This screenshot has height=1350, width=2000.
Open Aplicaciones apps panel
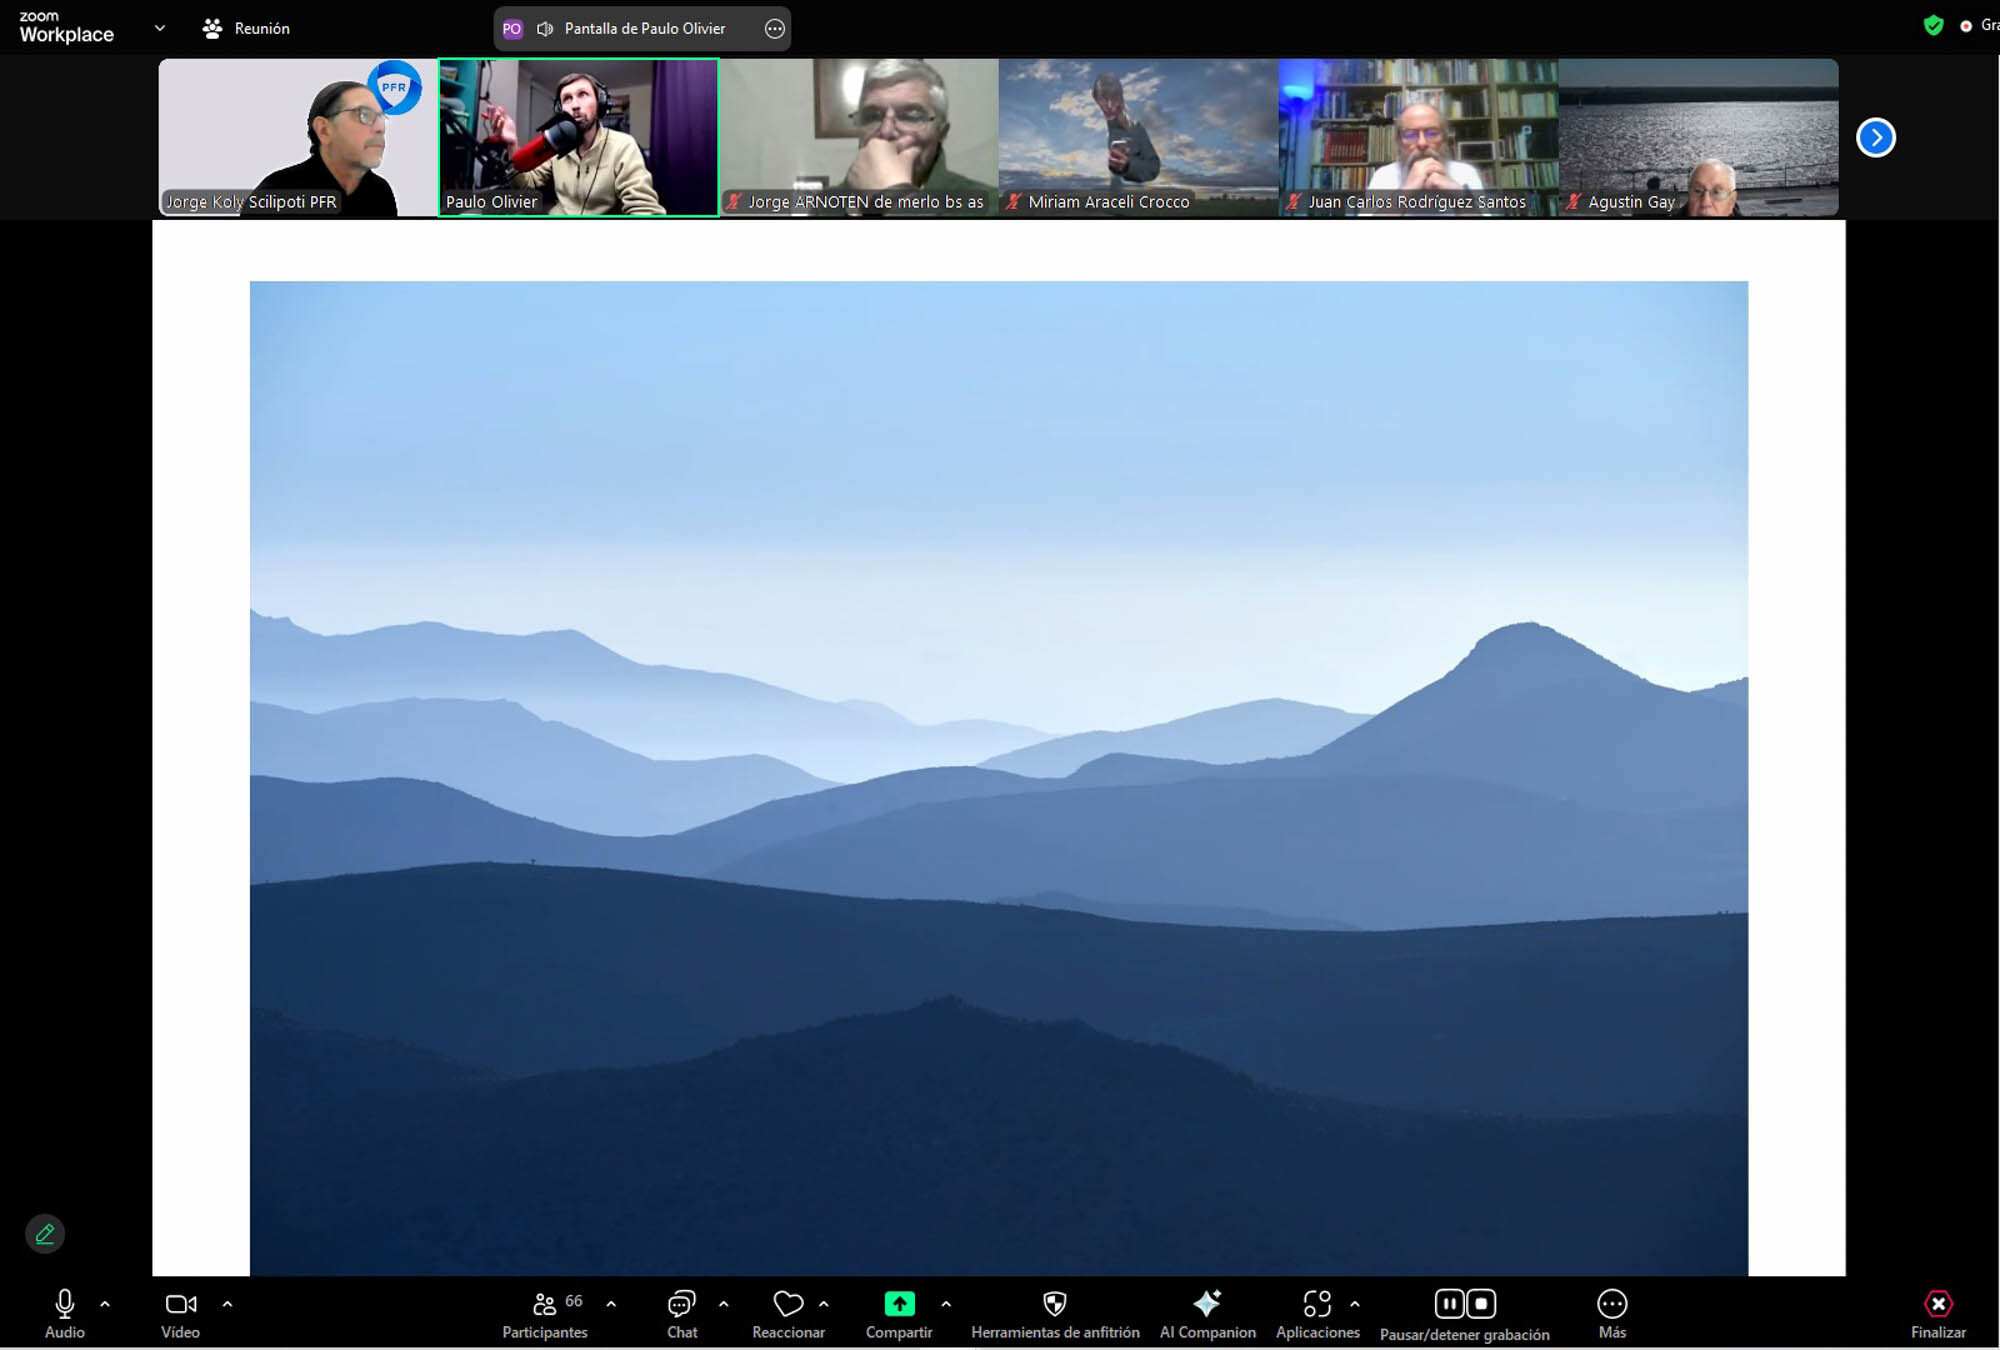[x=1317, y=1313]
